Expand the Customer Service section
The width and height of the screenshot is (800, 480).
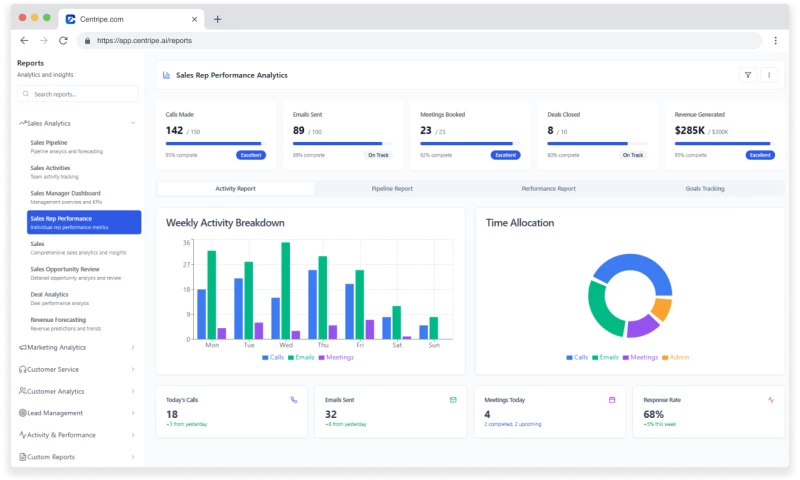(133, 369)
